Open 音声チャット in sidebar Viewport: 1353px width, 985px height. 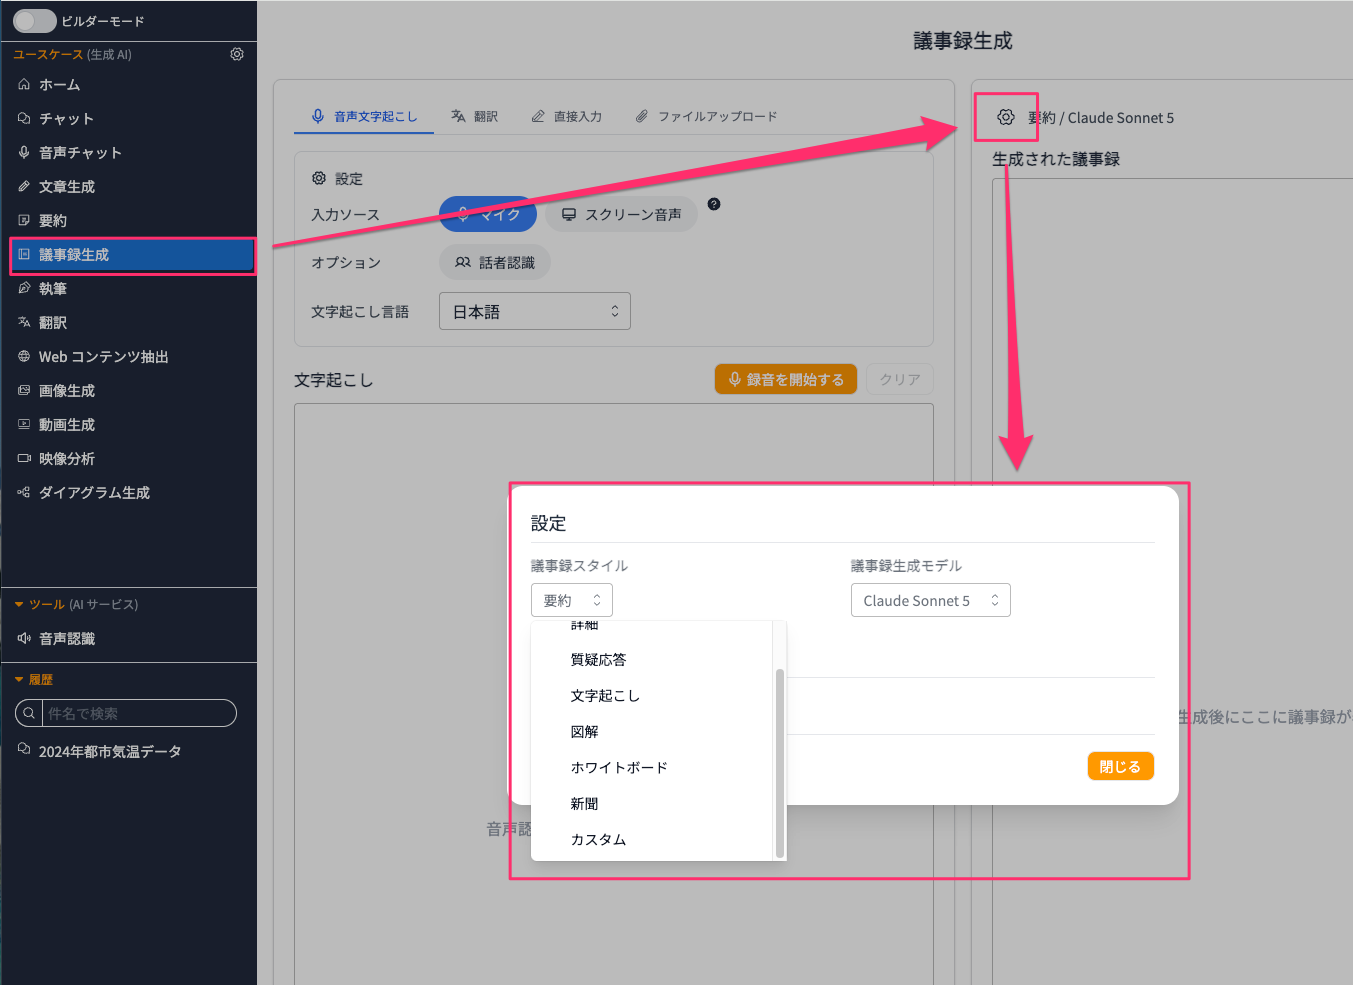[x=130, y=153]
